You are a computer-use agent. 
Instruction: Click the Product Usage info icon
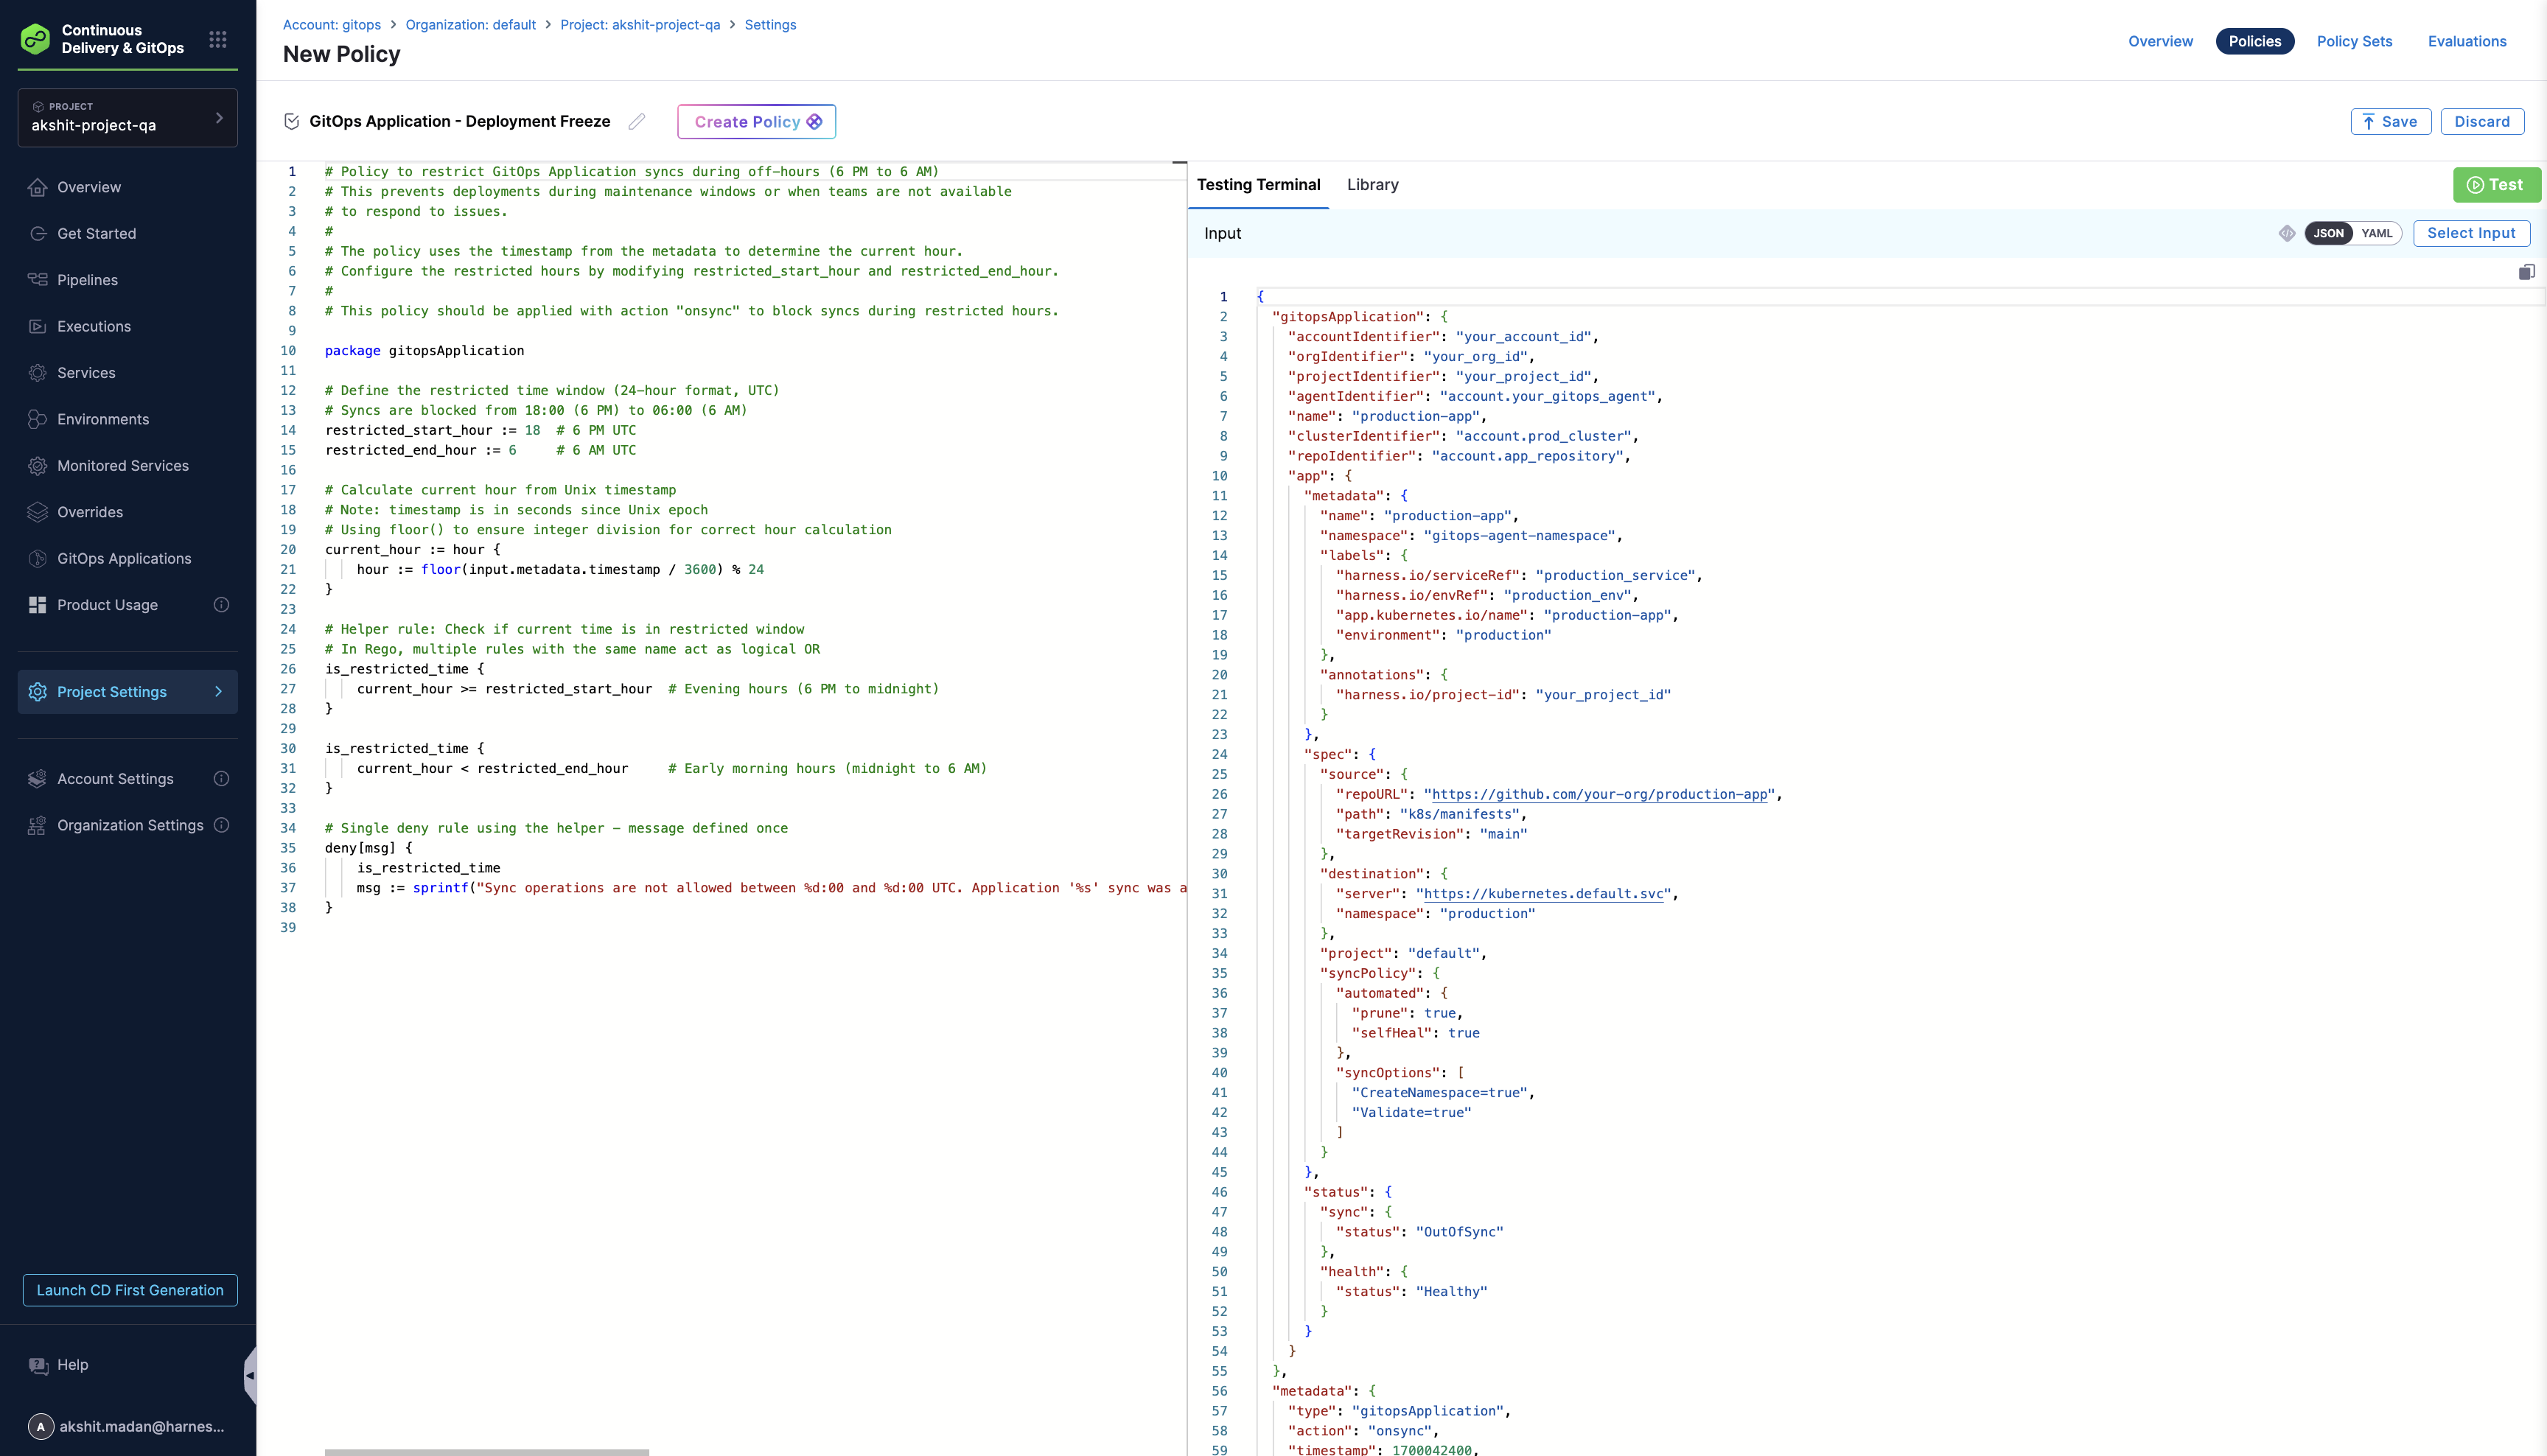[222, 605]
